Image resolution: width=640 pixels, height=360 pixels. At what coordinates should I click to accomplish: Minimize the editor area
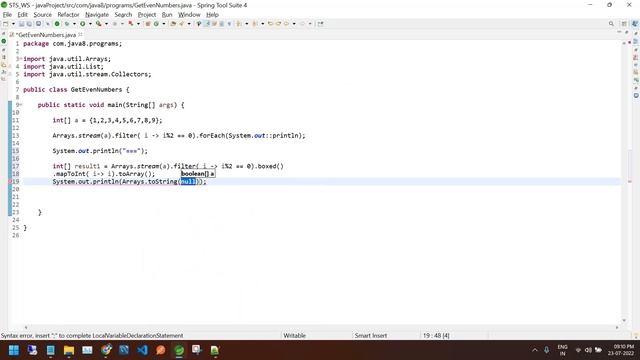[x=619, y=32]
